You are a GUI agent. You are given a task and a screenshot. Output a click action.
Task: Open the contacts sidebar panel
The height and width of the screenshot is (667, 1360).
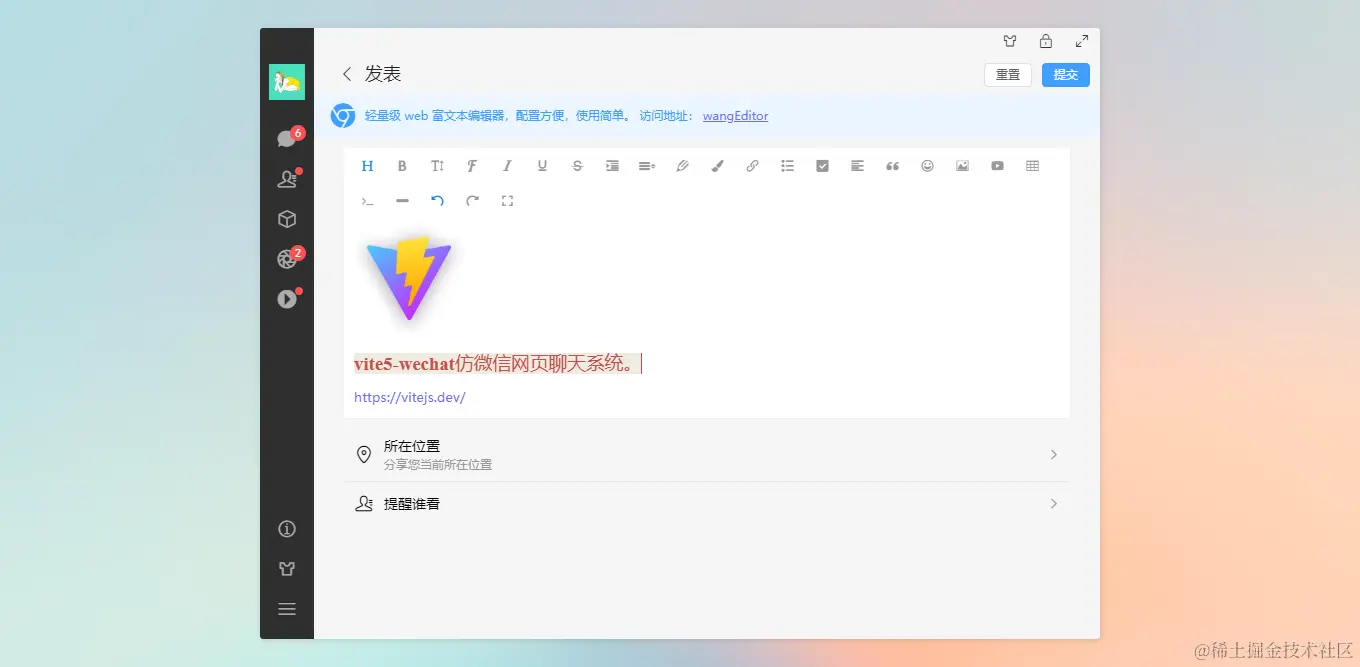[287, 178]
